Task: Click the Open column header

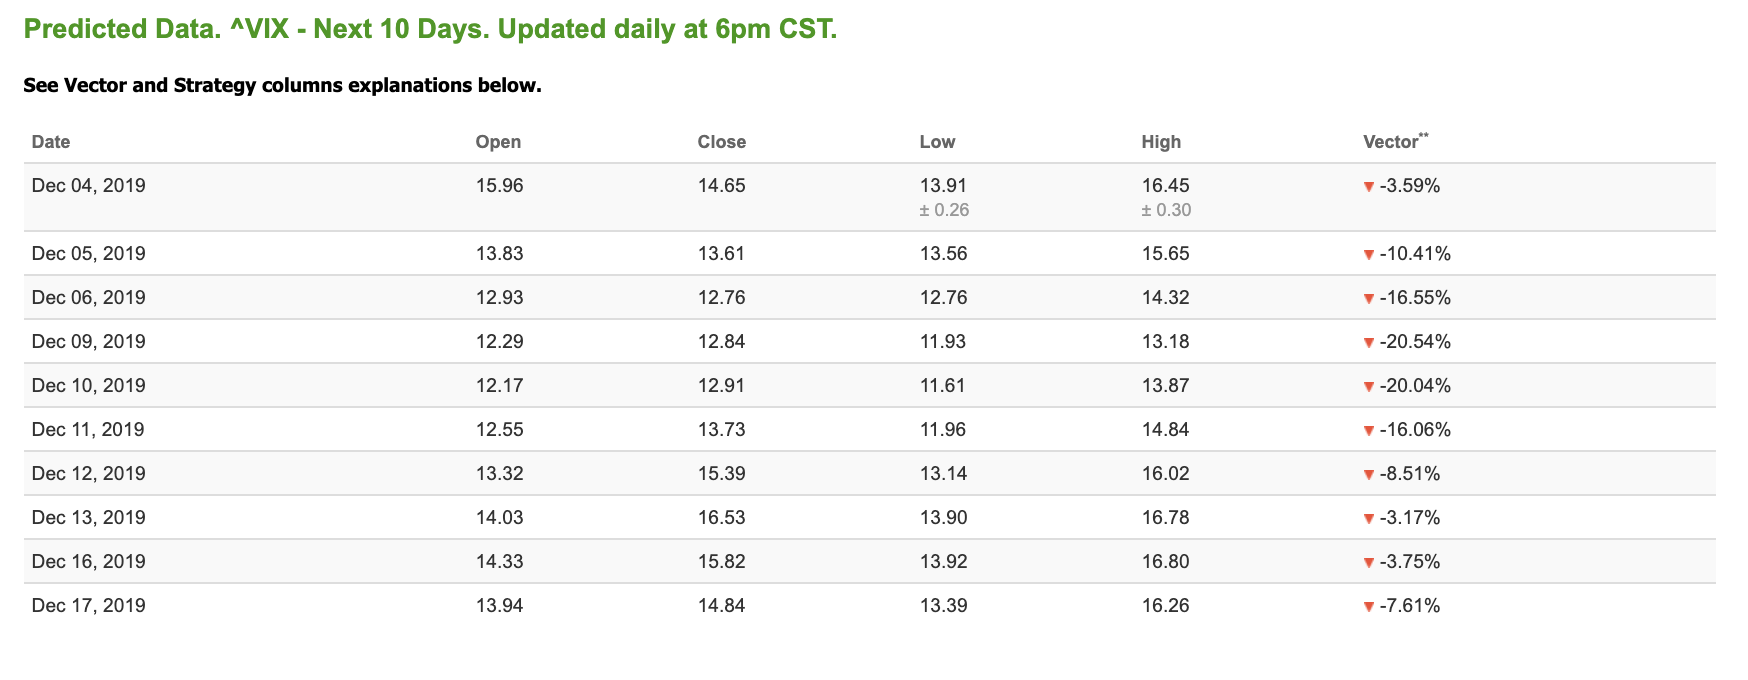Action: point(498,142)
